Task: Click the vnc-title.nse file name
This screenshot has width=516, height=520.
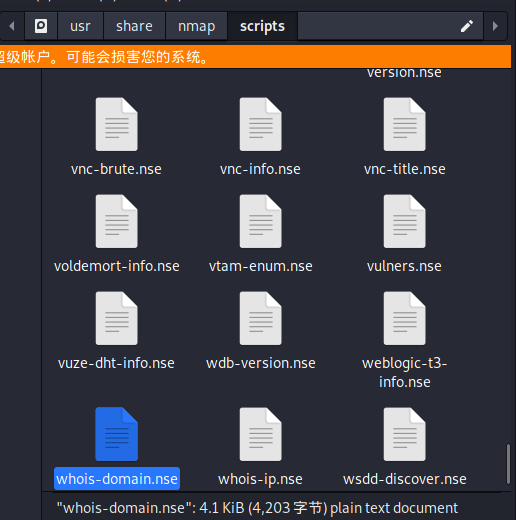Action: (x=404, y=169)
